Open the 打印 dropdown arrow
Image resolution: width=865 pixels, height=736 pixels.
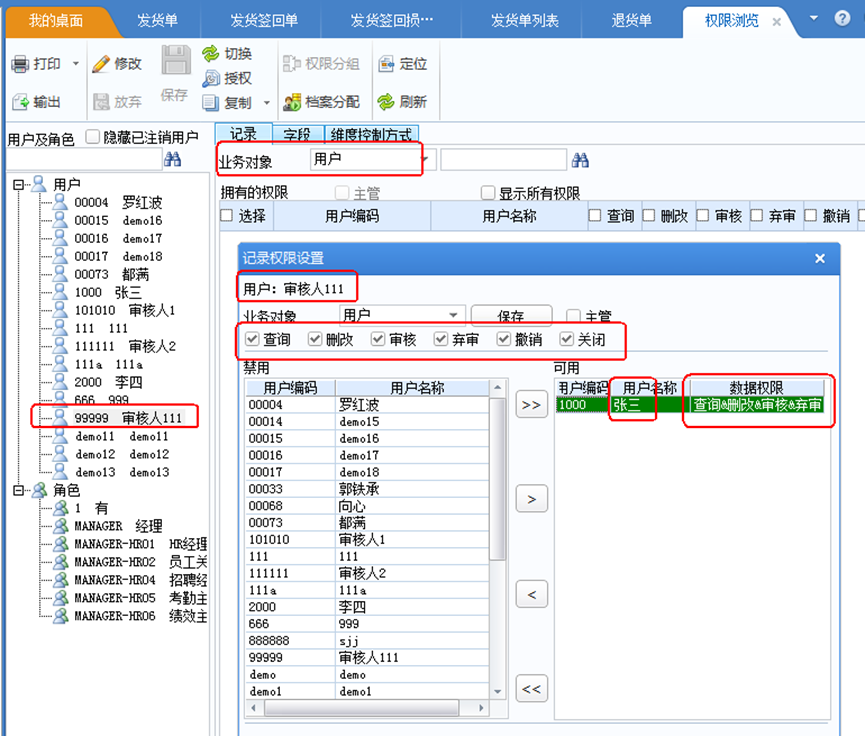pyautogui.click(x=76, y=64)
